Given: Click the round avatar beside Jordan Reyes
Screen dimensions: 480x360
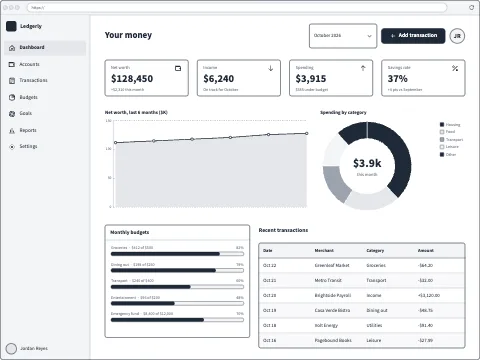Looking at the screenshot, I should point(11,348).
